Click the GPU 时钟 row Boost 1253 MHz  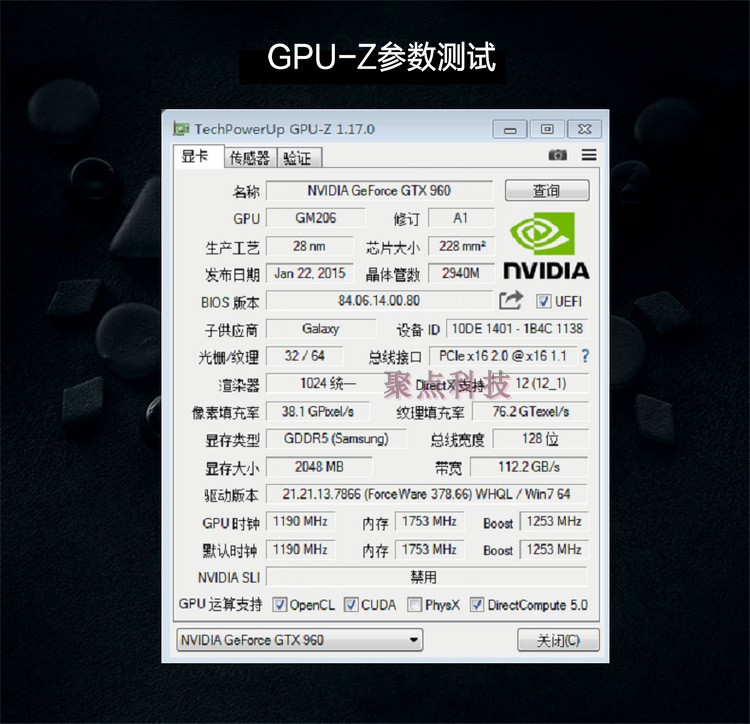[x=554, y=521]
